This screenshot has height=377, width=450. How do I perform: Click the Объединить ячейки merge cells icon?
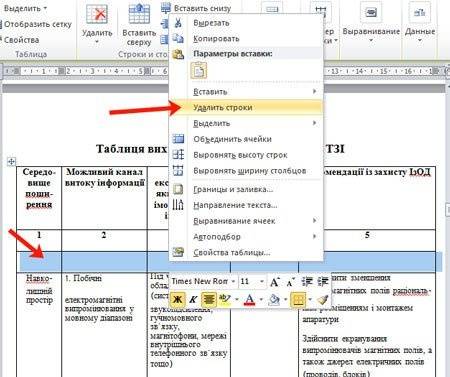178,139
